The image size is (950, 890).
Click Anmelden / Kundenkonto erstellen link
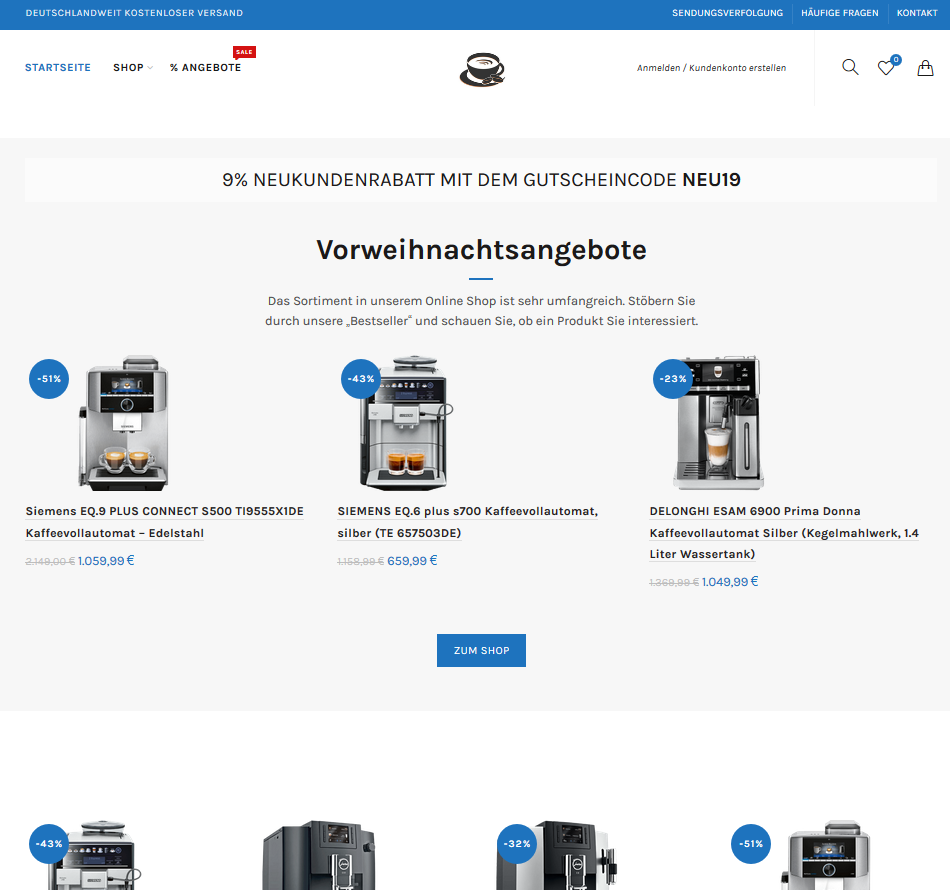click(x=711, y=68)
